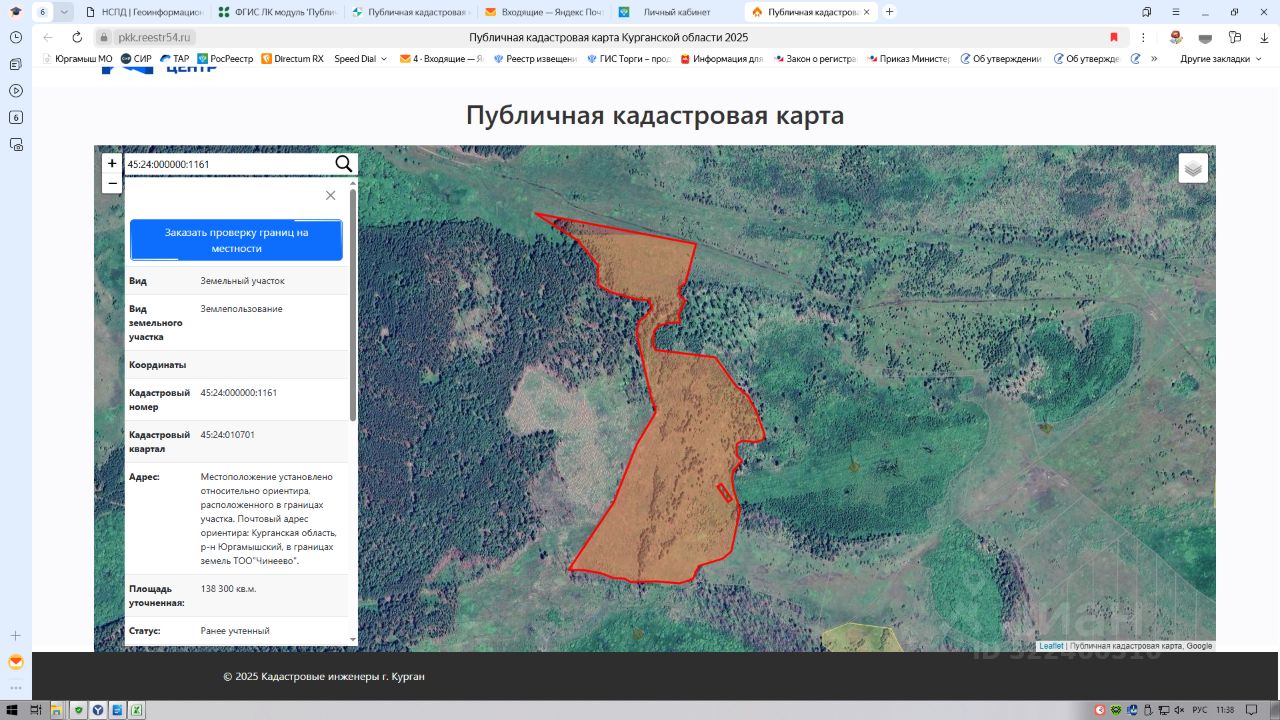Viewport: 1280px width, 720px height.
Task: Open the sidebar three-dots settings
Action: pyautogui.click(x=16, y=688)
